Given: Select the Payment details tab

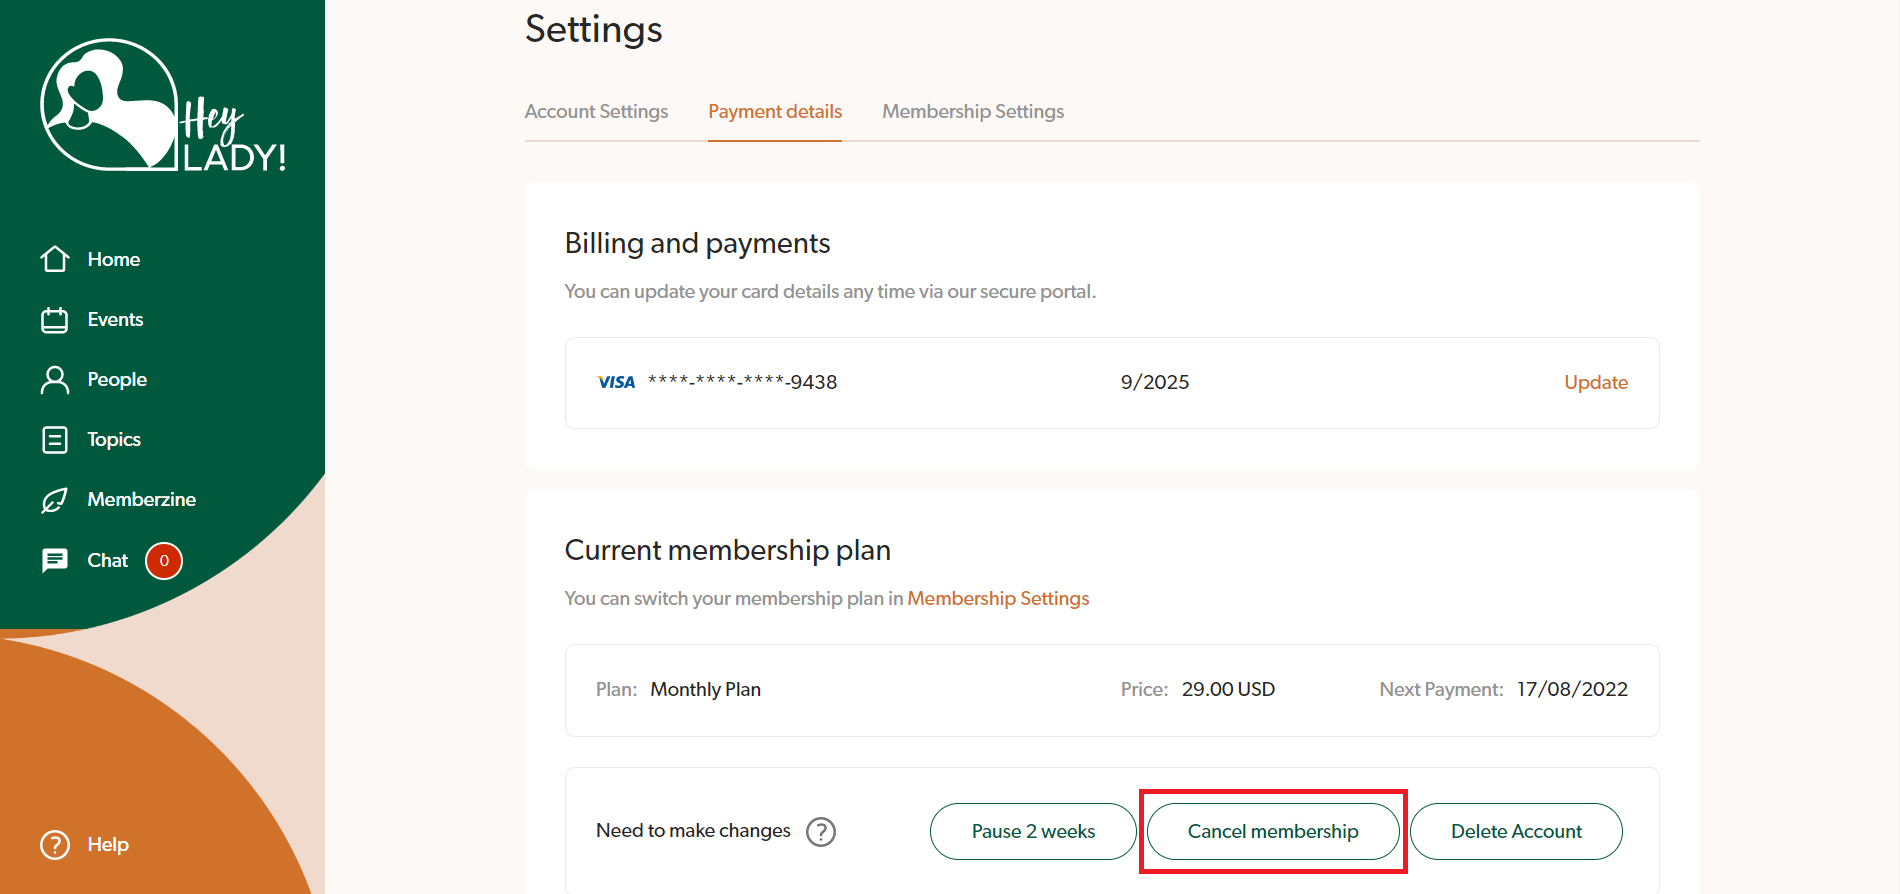Looking at the screenshot, I should click(775, 111).
